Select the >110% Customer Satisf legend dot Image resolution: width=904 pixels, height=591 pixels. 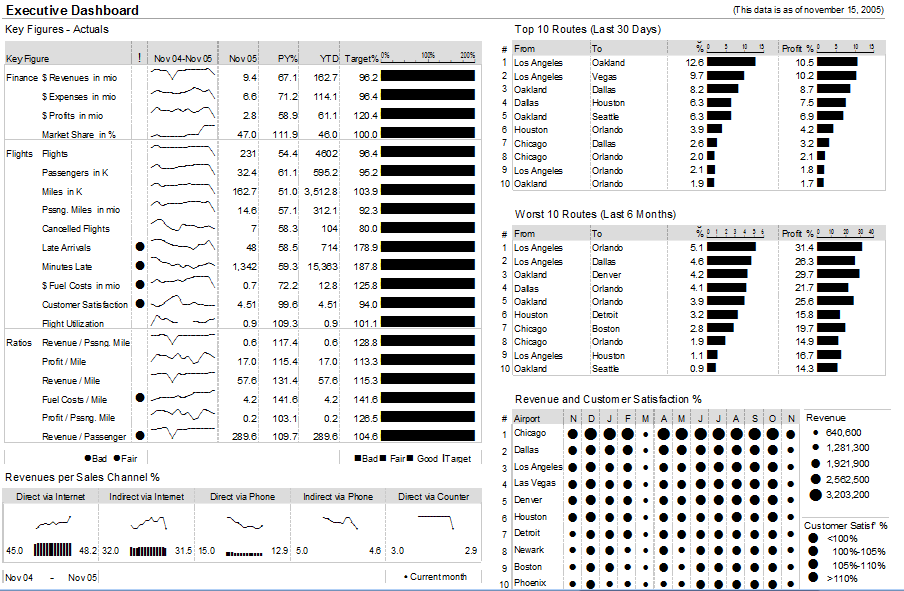[815, 578]
